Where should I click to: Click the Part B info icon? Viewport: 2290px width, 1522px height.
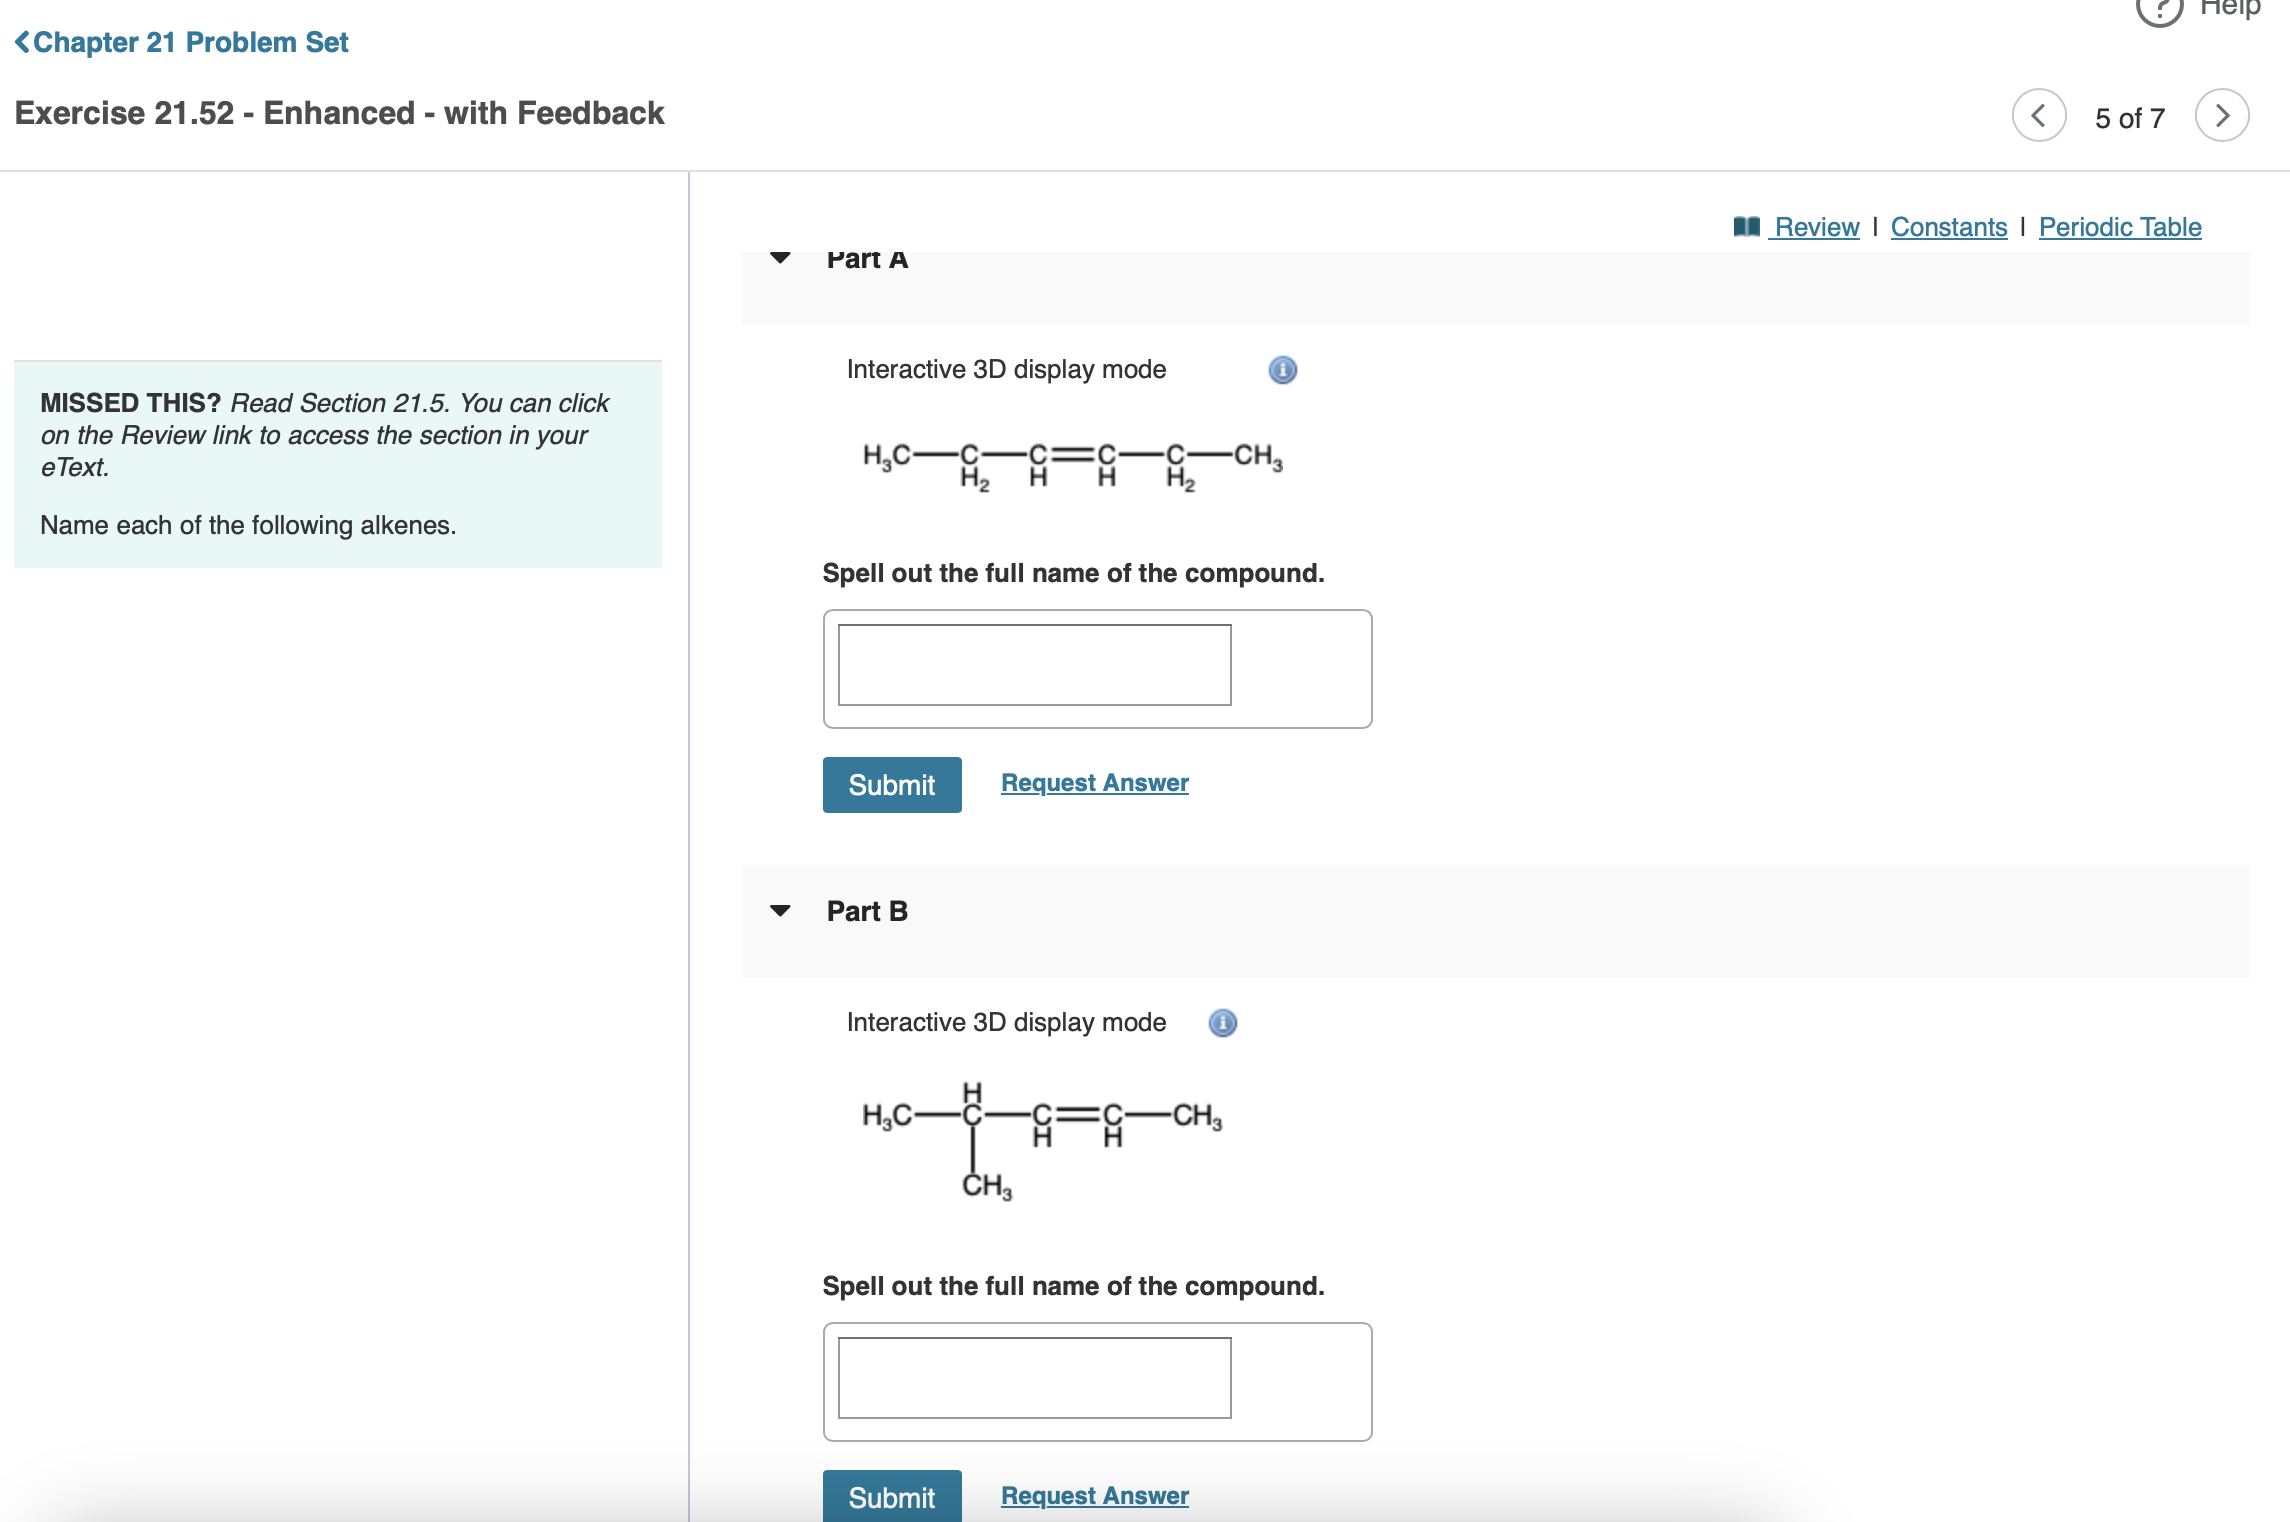click(1222, 1023)
